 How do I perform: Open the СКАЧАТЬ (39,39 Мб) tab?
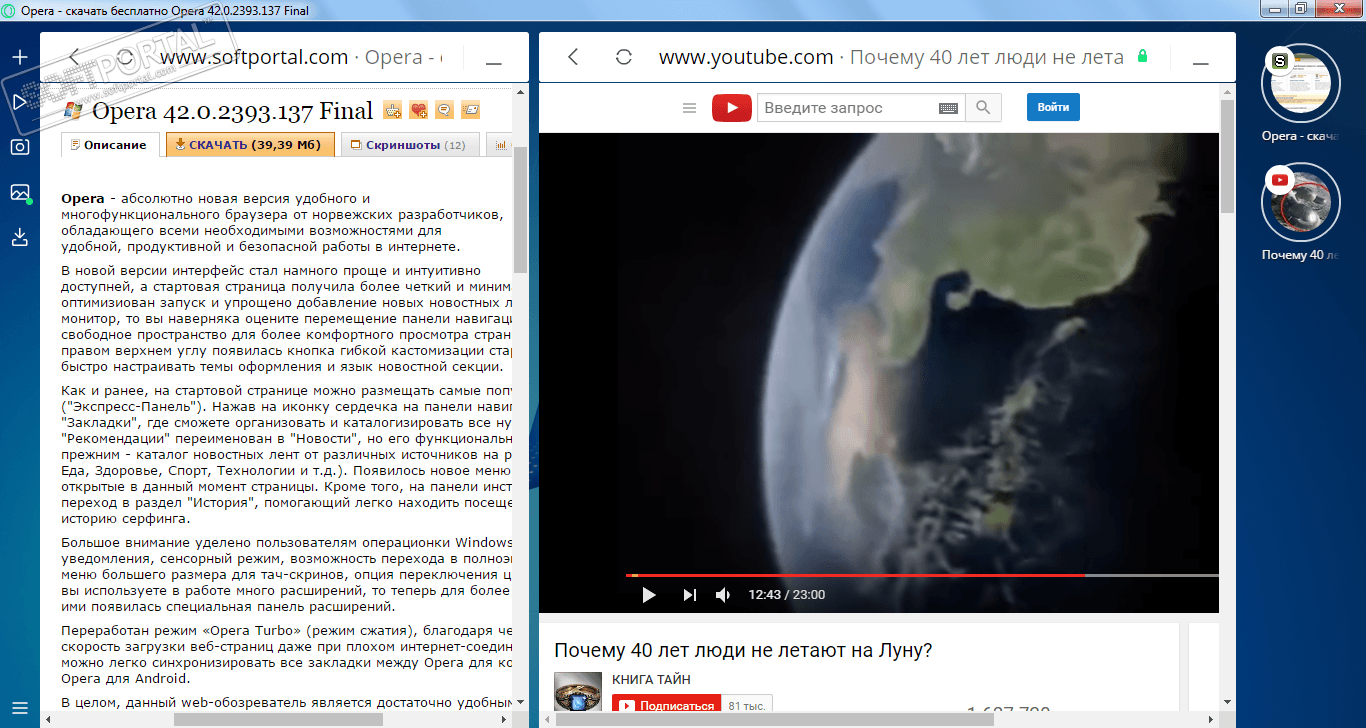coord(250,145)
